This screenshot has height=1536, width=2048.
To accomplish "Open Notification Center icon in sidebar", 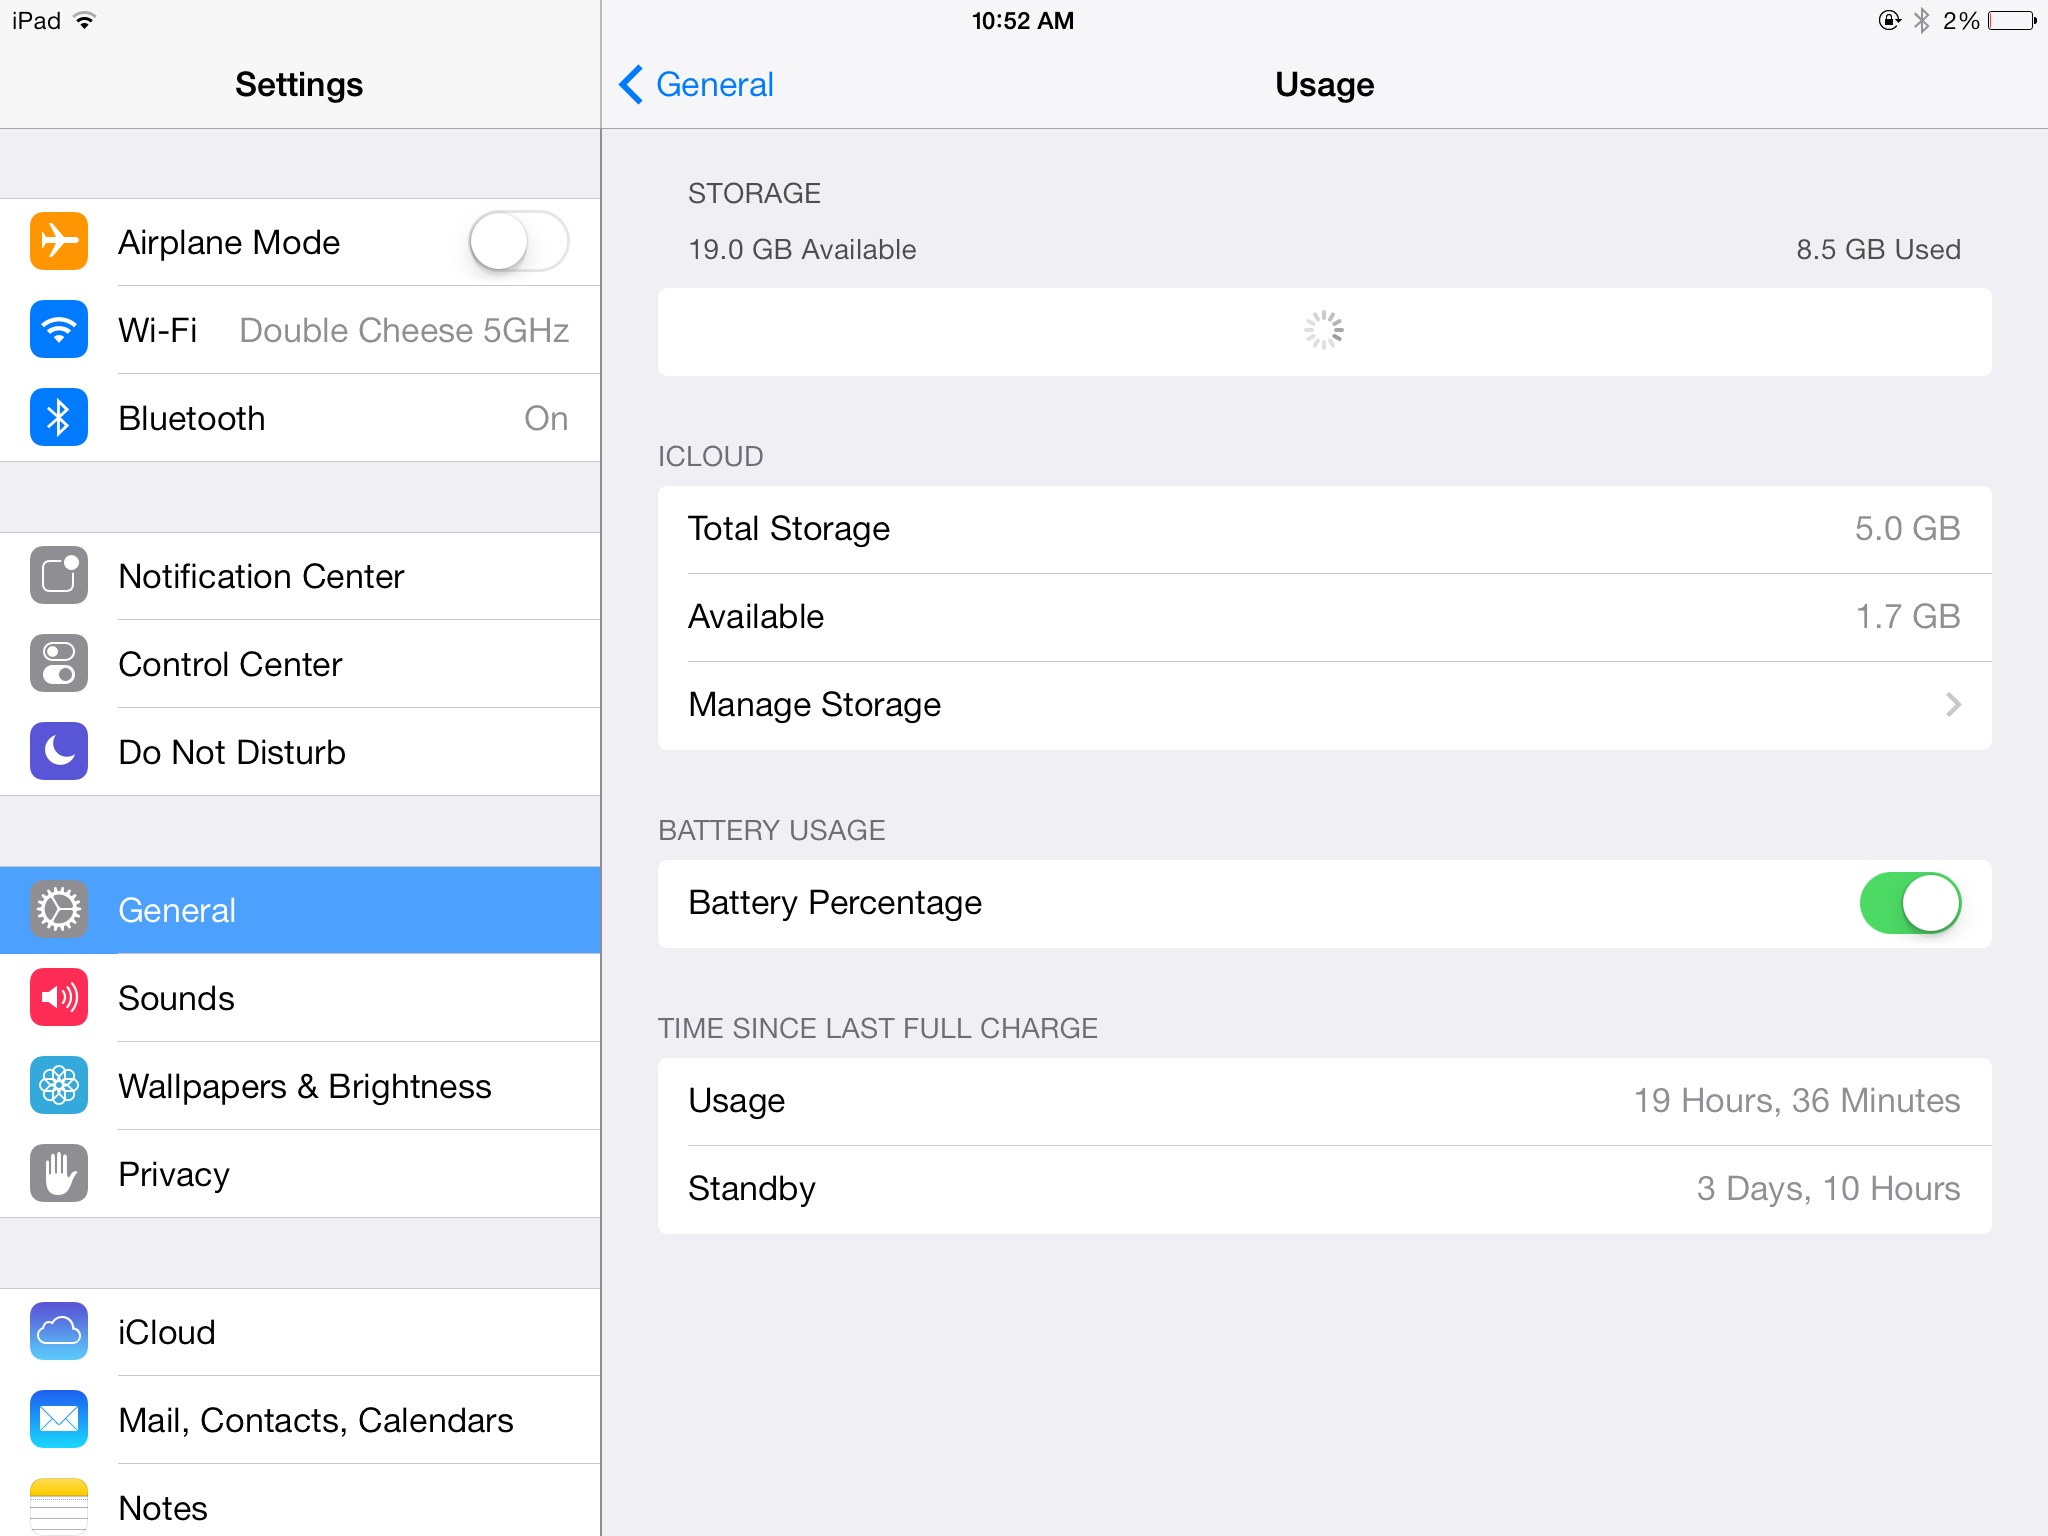I will click(59, 575).
